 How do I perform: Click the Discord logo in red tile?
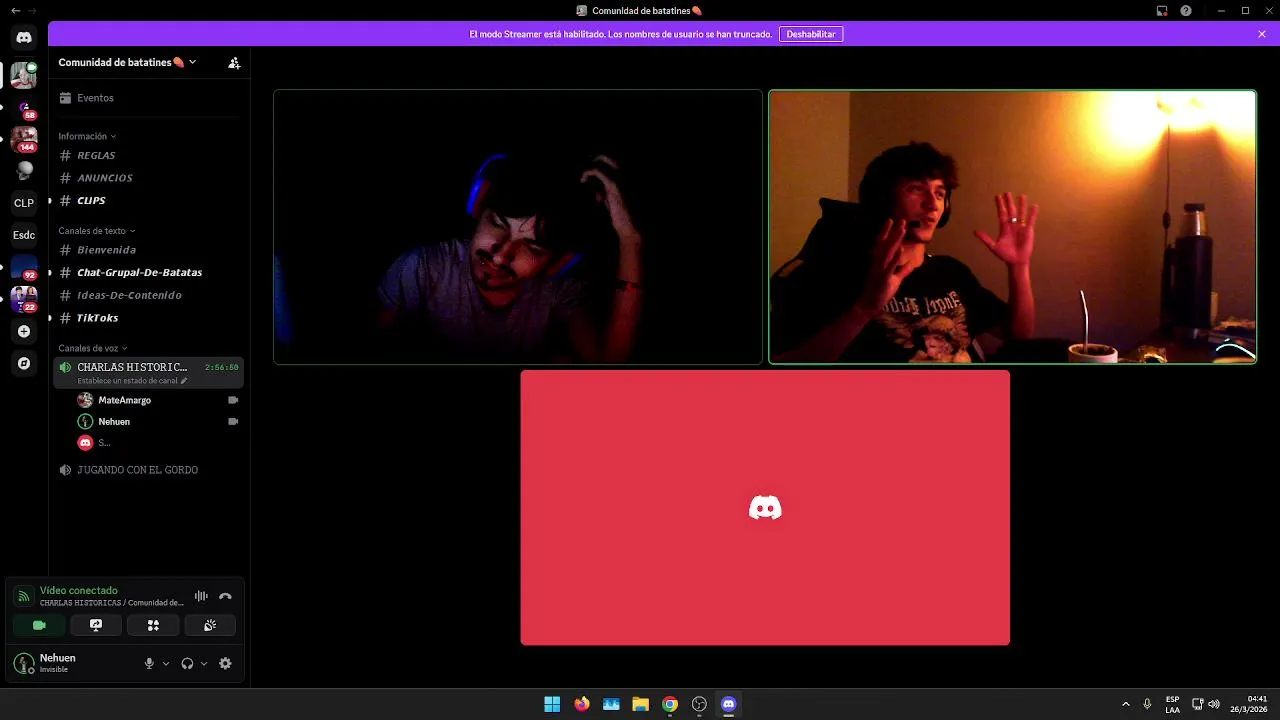click(x=765, y=508)
